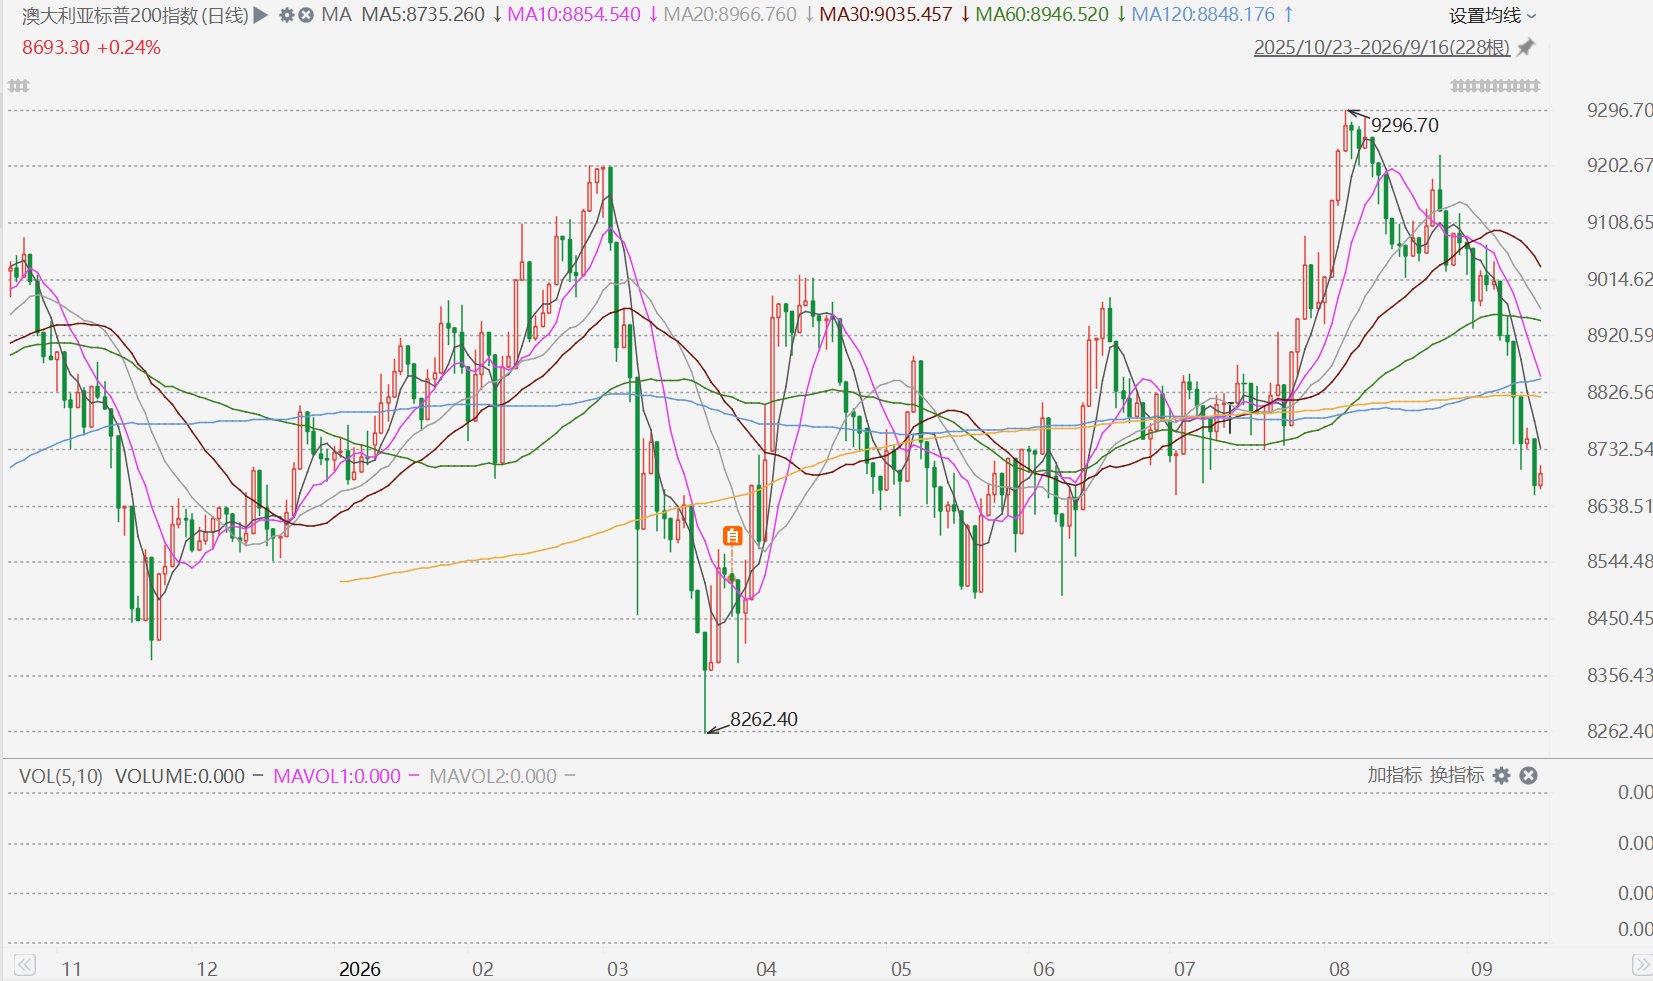Image resolution: width=1653 pixels, height=981 pixels.
Task: Open the 2025/10/23-2026/9/16 date range link
Action: 1382,48
